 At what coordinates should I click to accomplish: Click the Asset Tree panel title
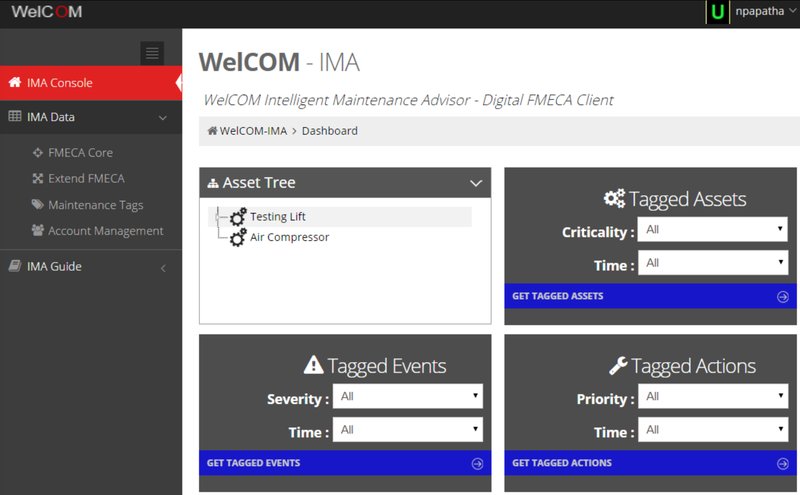[259, 183]
